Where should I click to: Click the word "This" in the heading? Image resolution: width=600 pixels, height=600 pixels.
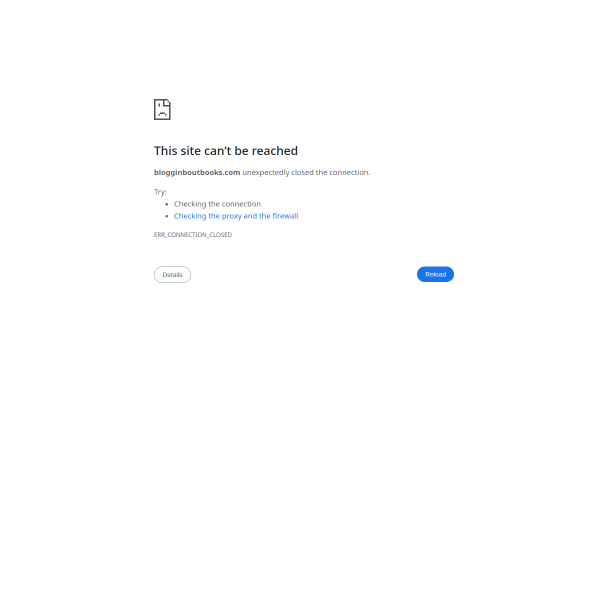pos(166,151)
